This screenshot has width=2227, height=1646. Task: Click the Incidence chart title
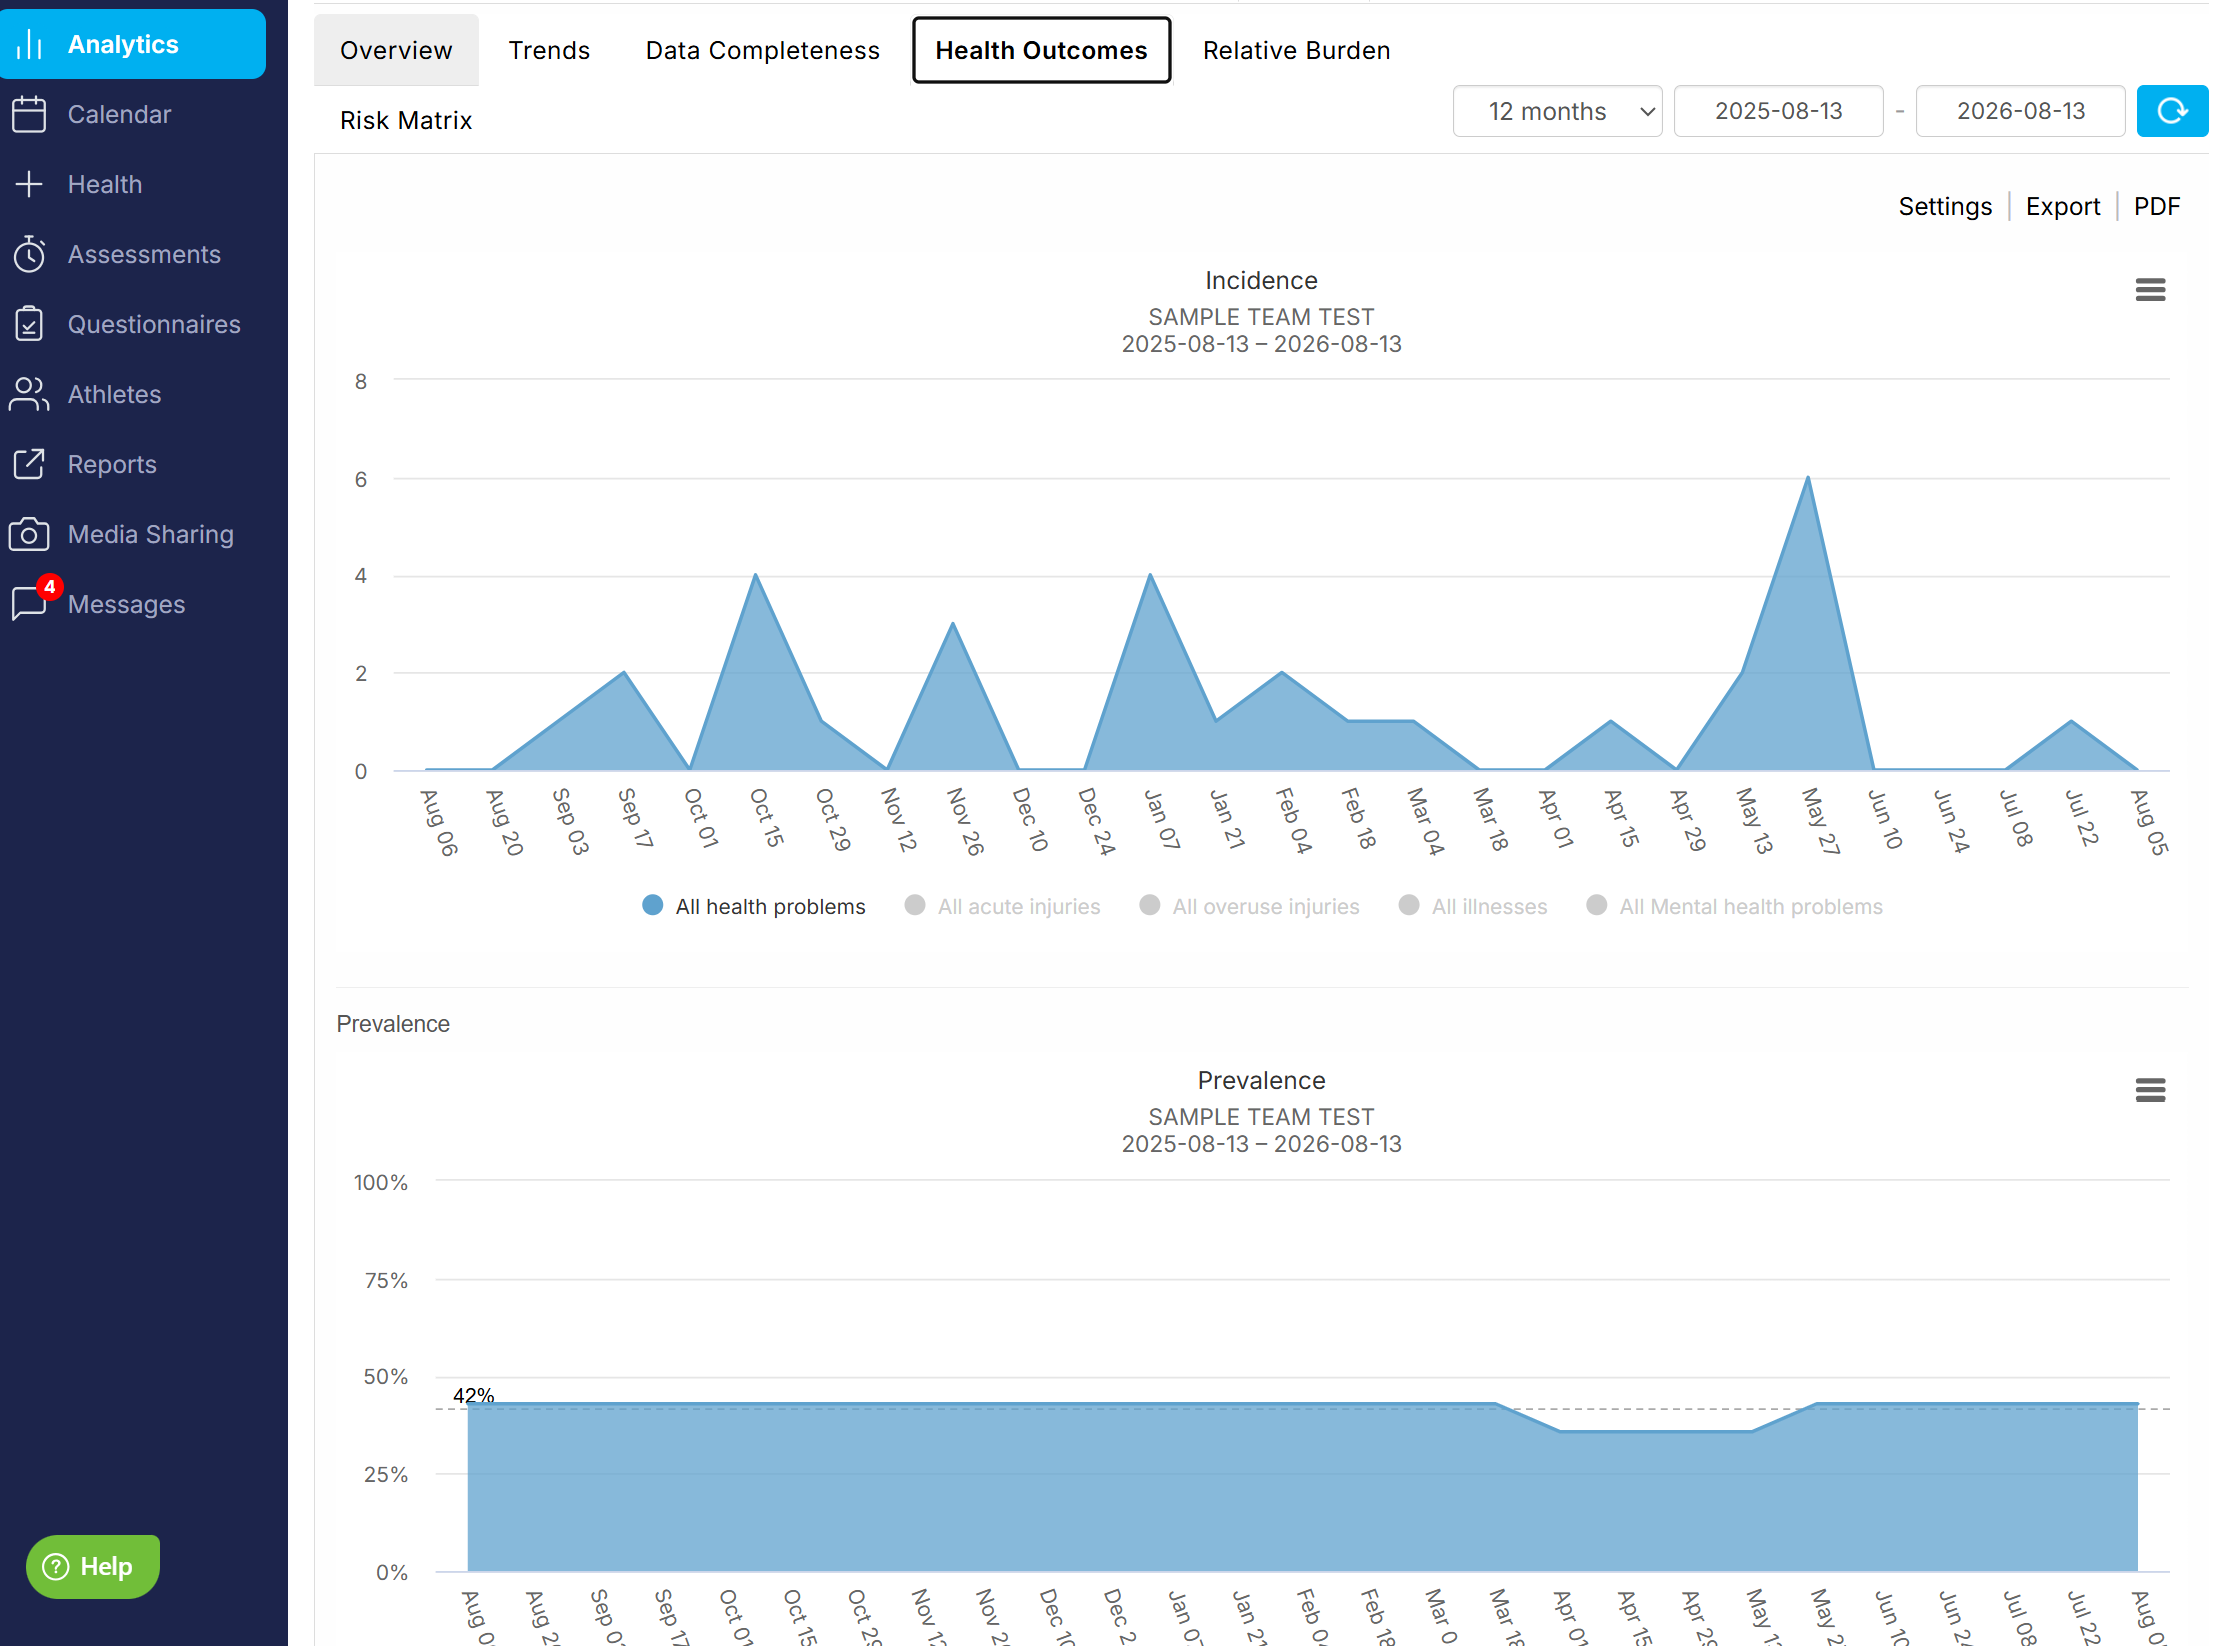click(1261, 280)
